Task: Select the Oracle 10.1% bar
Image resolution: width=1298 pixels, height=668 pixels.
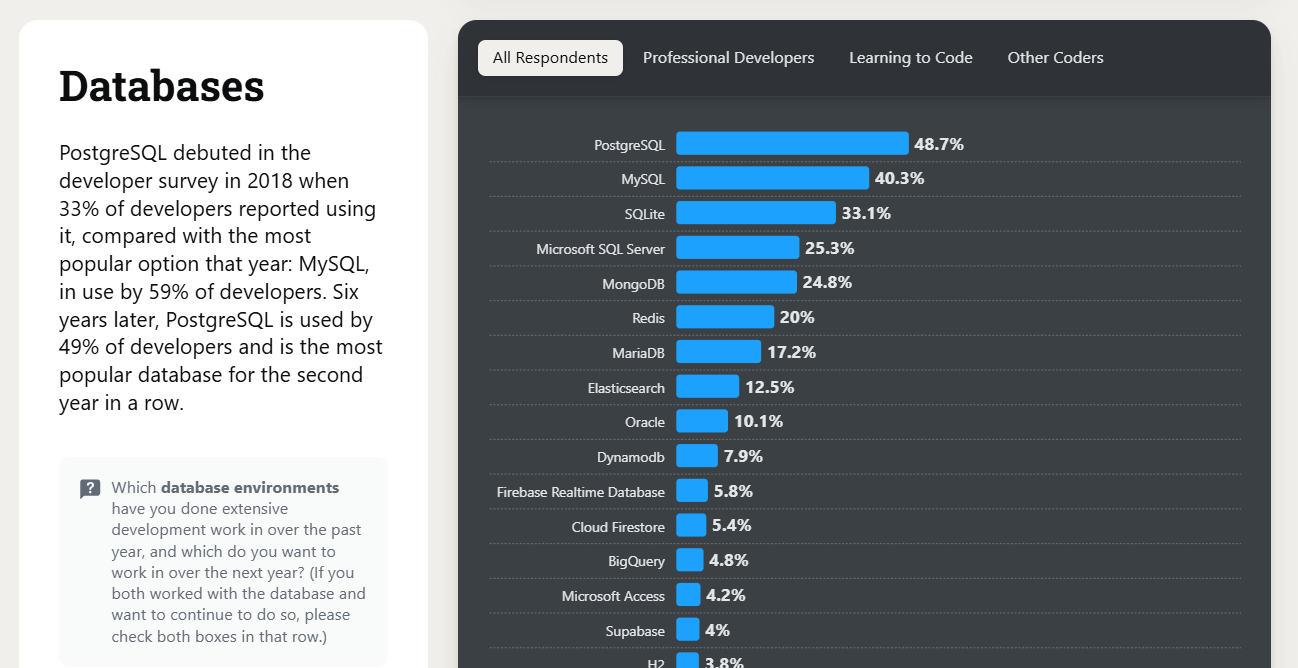Action: tap(701, 421)
